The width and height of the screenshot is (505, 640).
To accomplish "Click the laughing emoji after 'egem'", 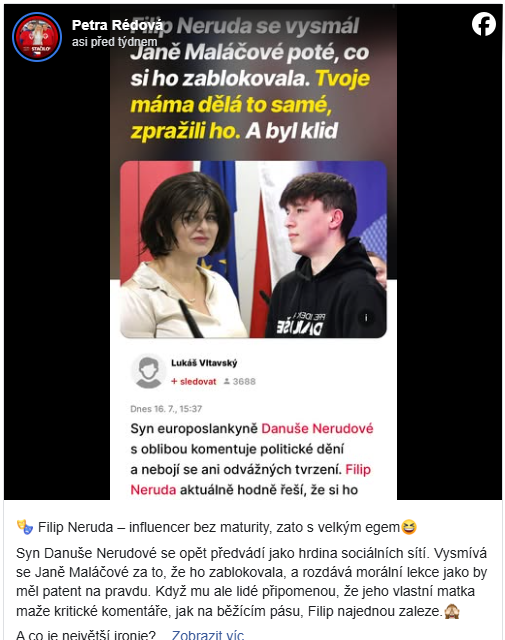I will 409,527.
